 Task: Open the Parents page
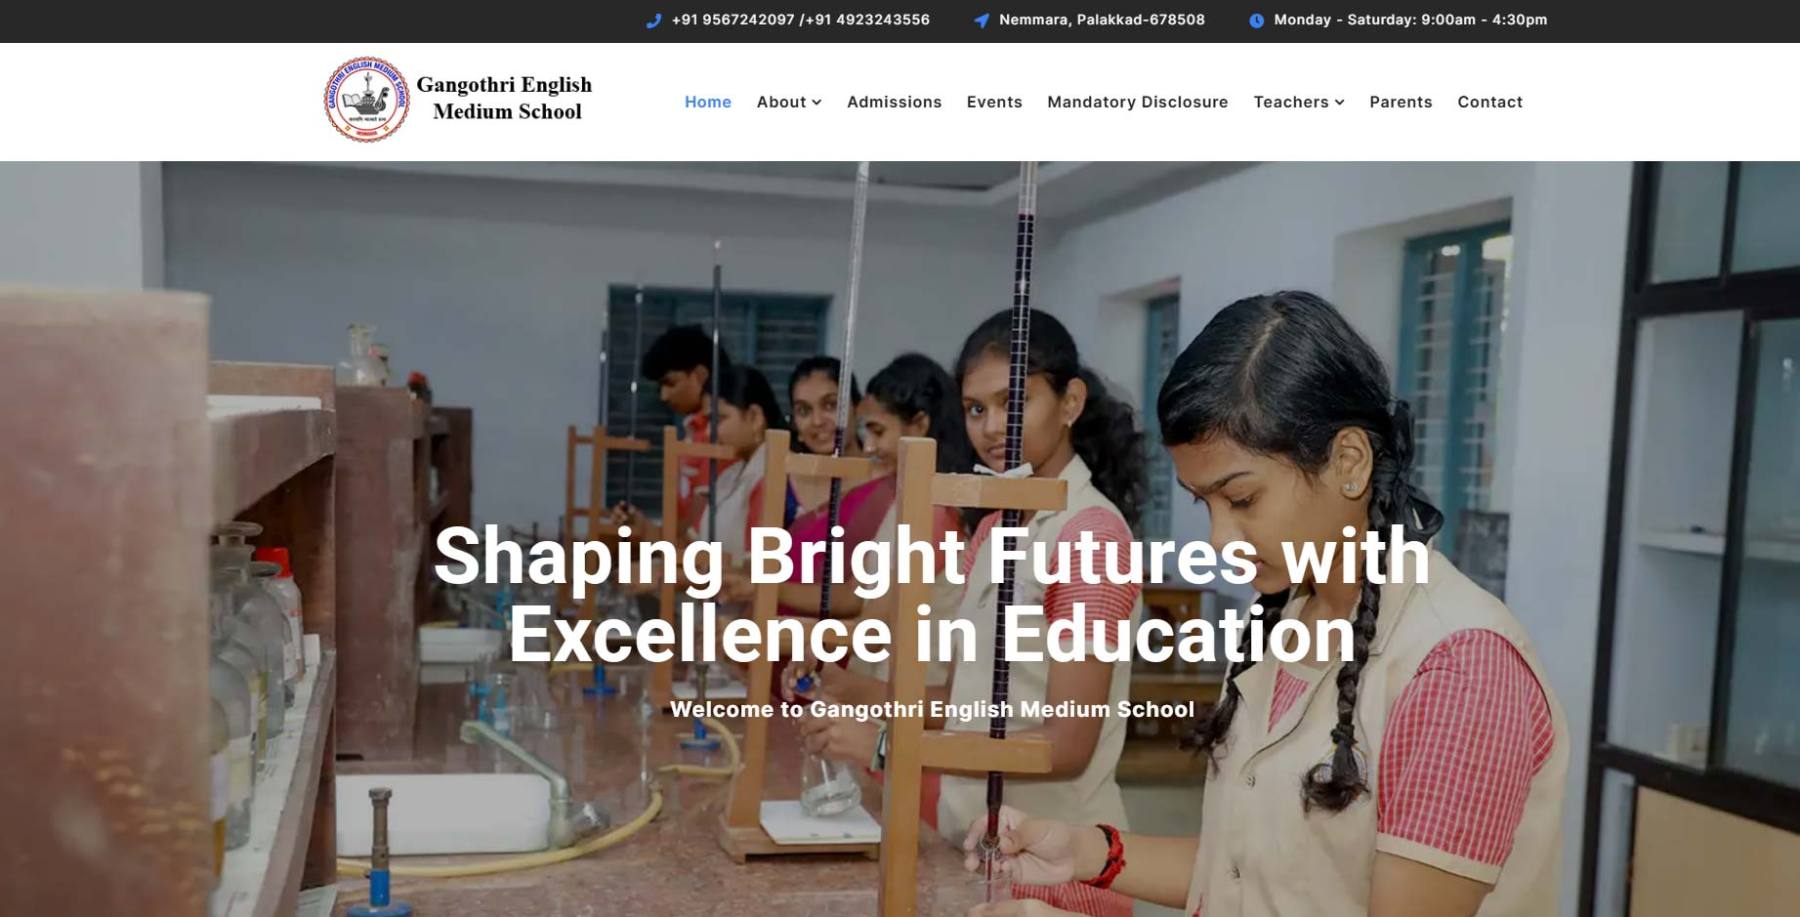point(1400,102)
